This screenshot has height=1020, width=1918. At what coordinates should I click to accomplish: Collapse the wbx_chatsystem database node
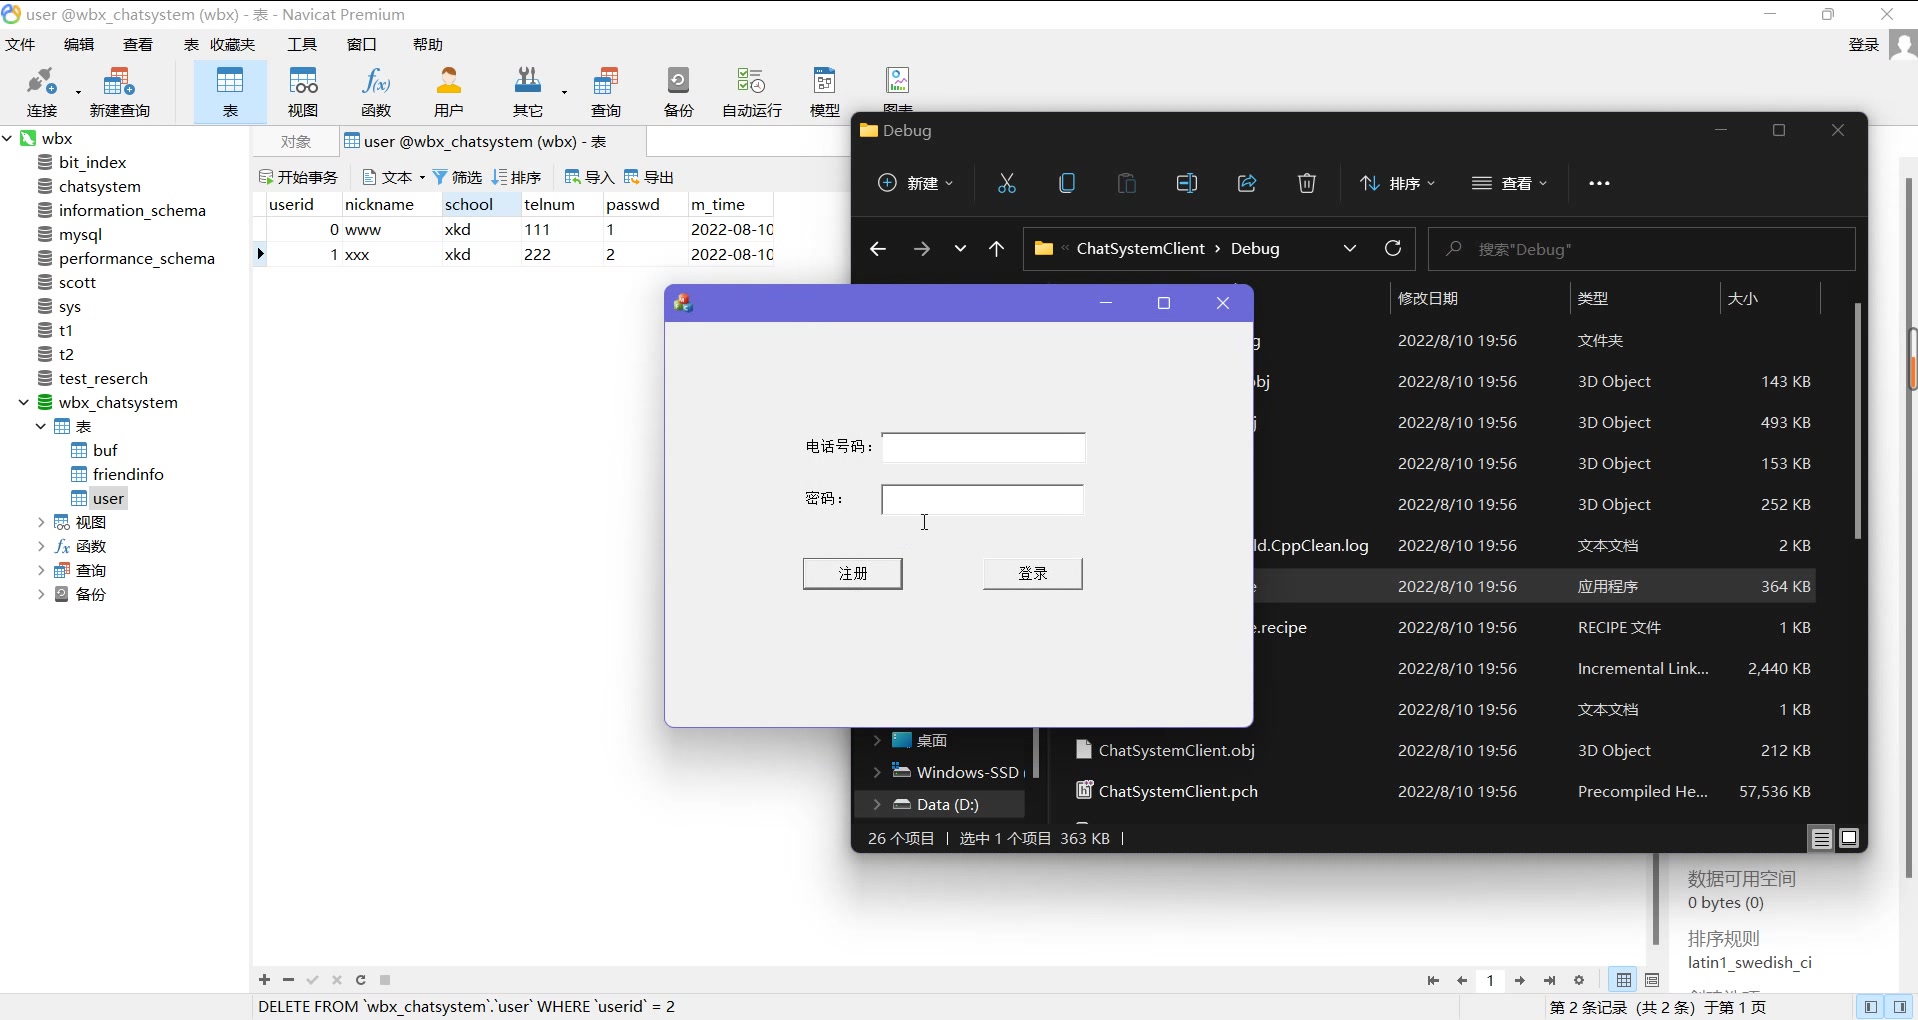coord(23,402)
